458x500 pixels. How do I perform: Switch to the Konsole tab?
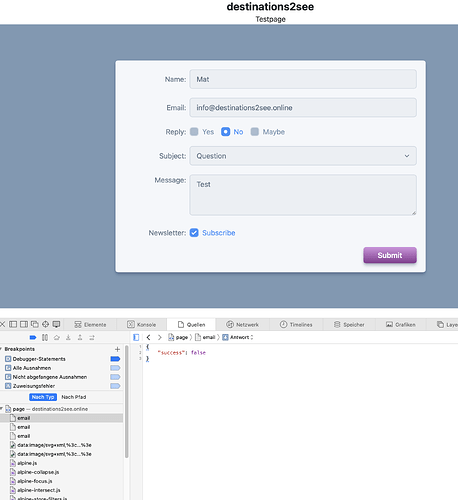click(x=142, y=324)
